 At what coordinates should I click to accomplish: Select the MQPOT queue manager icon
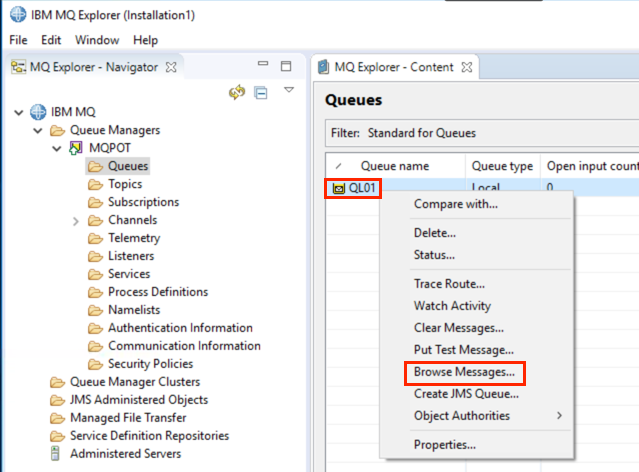tap(76, 148)
